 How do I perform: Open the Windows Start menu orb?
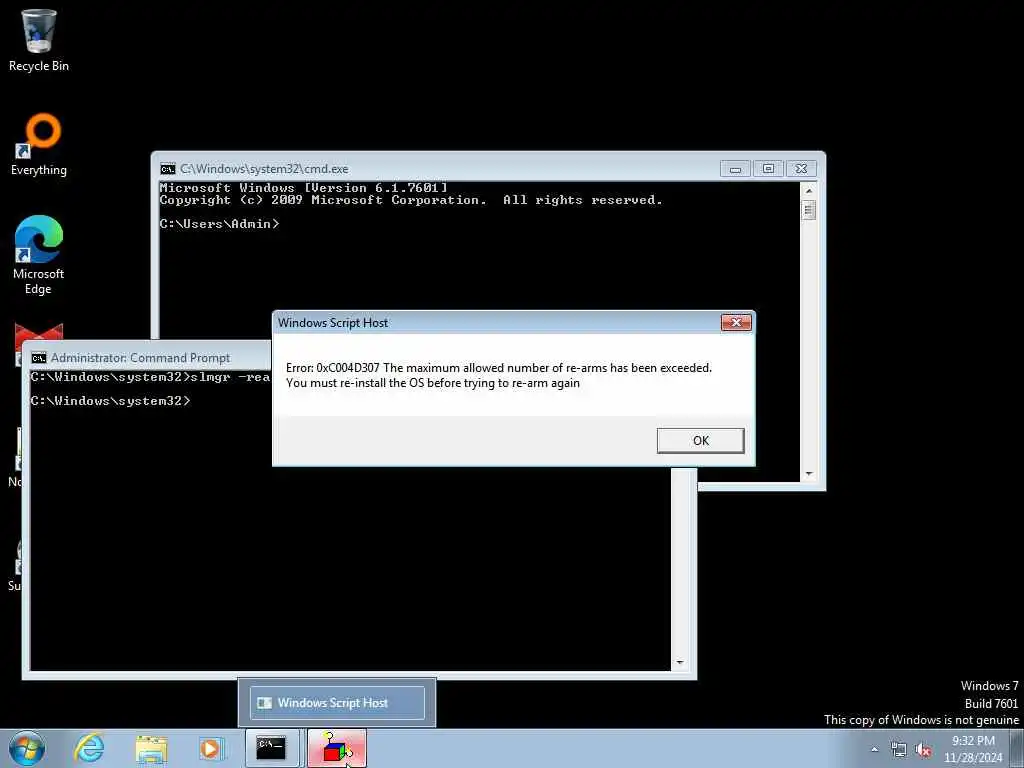pyautogui.click(x=27, y=748)
